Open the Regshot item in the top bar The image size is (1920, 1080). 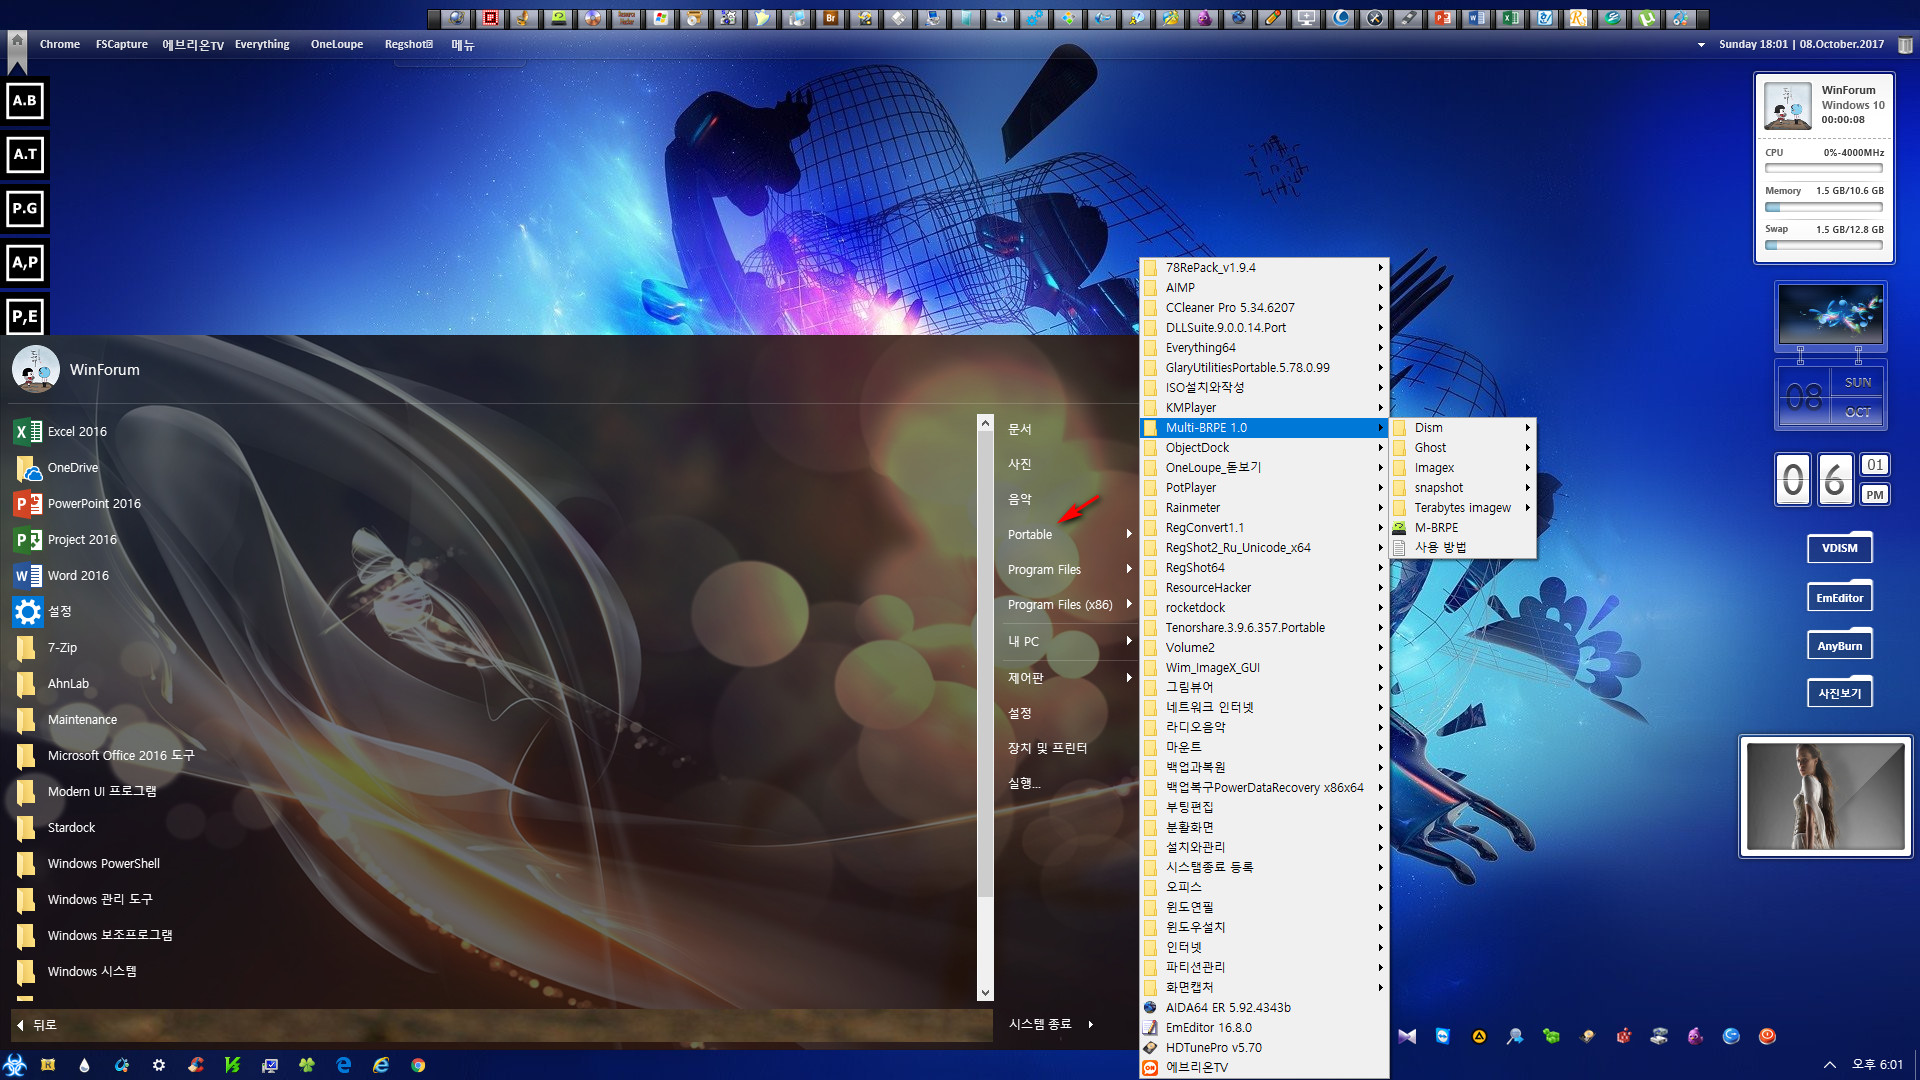pyautogui.click(x=409, y=45)
